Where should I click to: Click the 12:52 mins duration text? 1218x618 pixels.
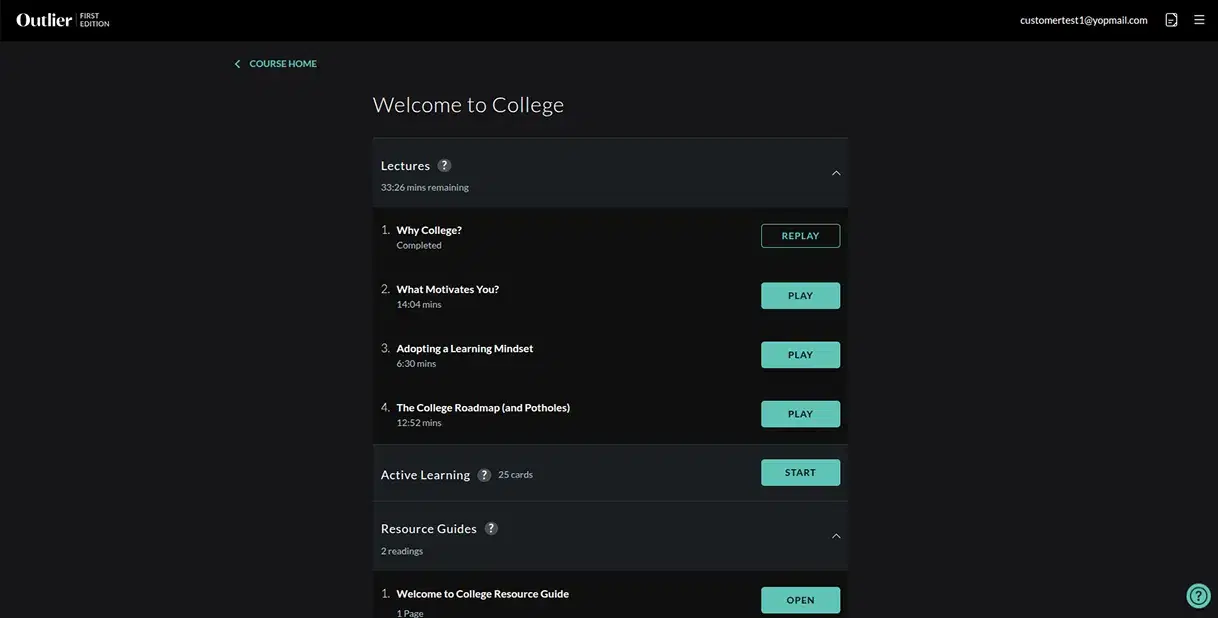[419, 422]
